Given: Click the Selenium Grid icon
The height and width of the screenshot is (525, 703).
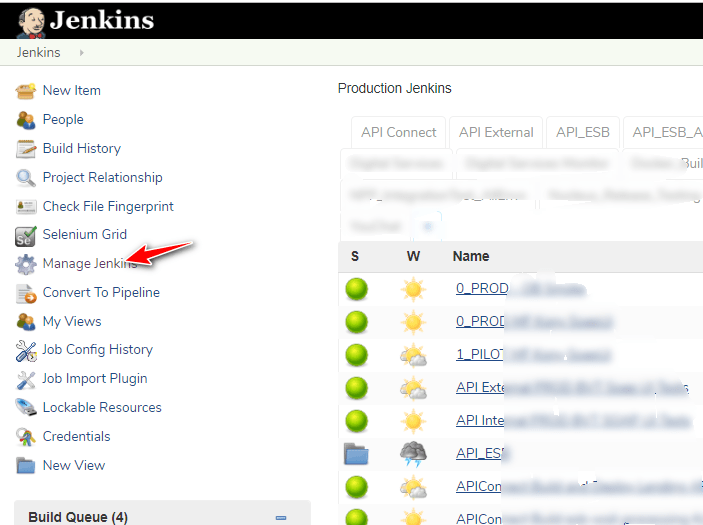Looking at the screenshot, I should pyautogui.click(x=26, y=236).
